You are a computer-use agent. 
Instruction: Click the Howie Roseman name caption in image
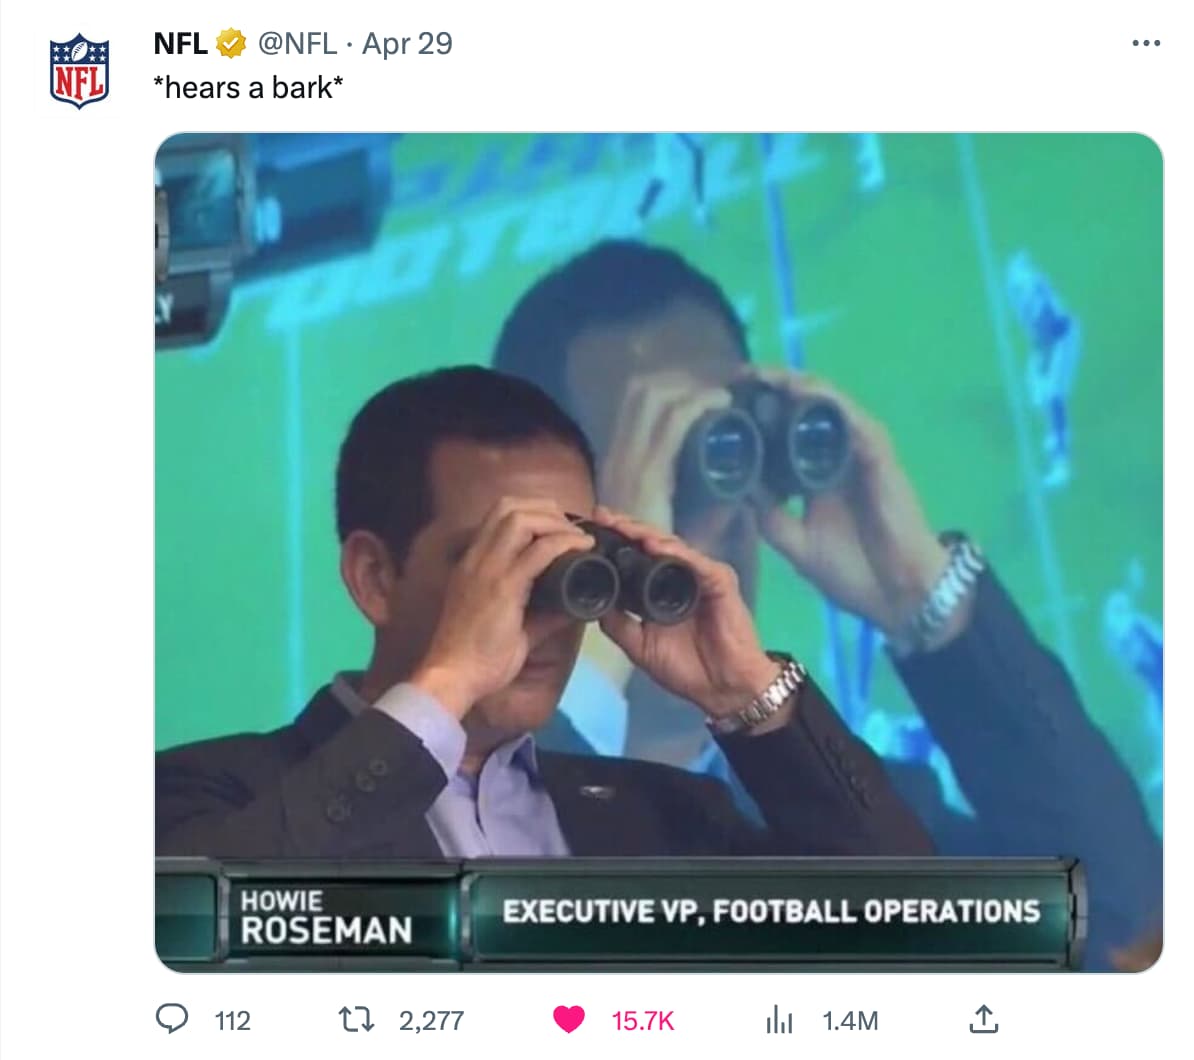pyautogui.click(x=326, y=917)
